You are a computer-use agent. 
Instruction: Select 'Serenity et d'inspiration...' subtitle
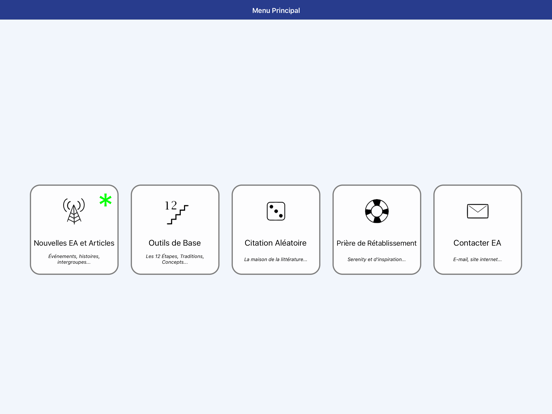coord(377,259)
